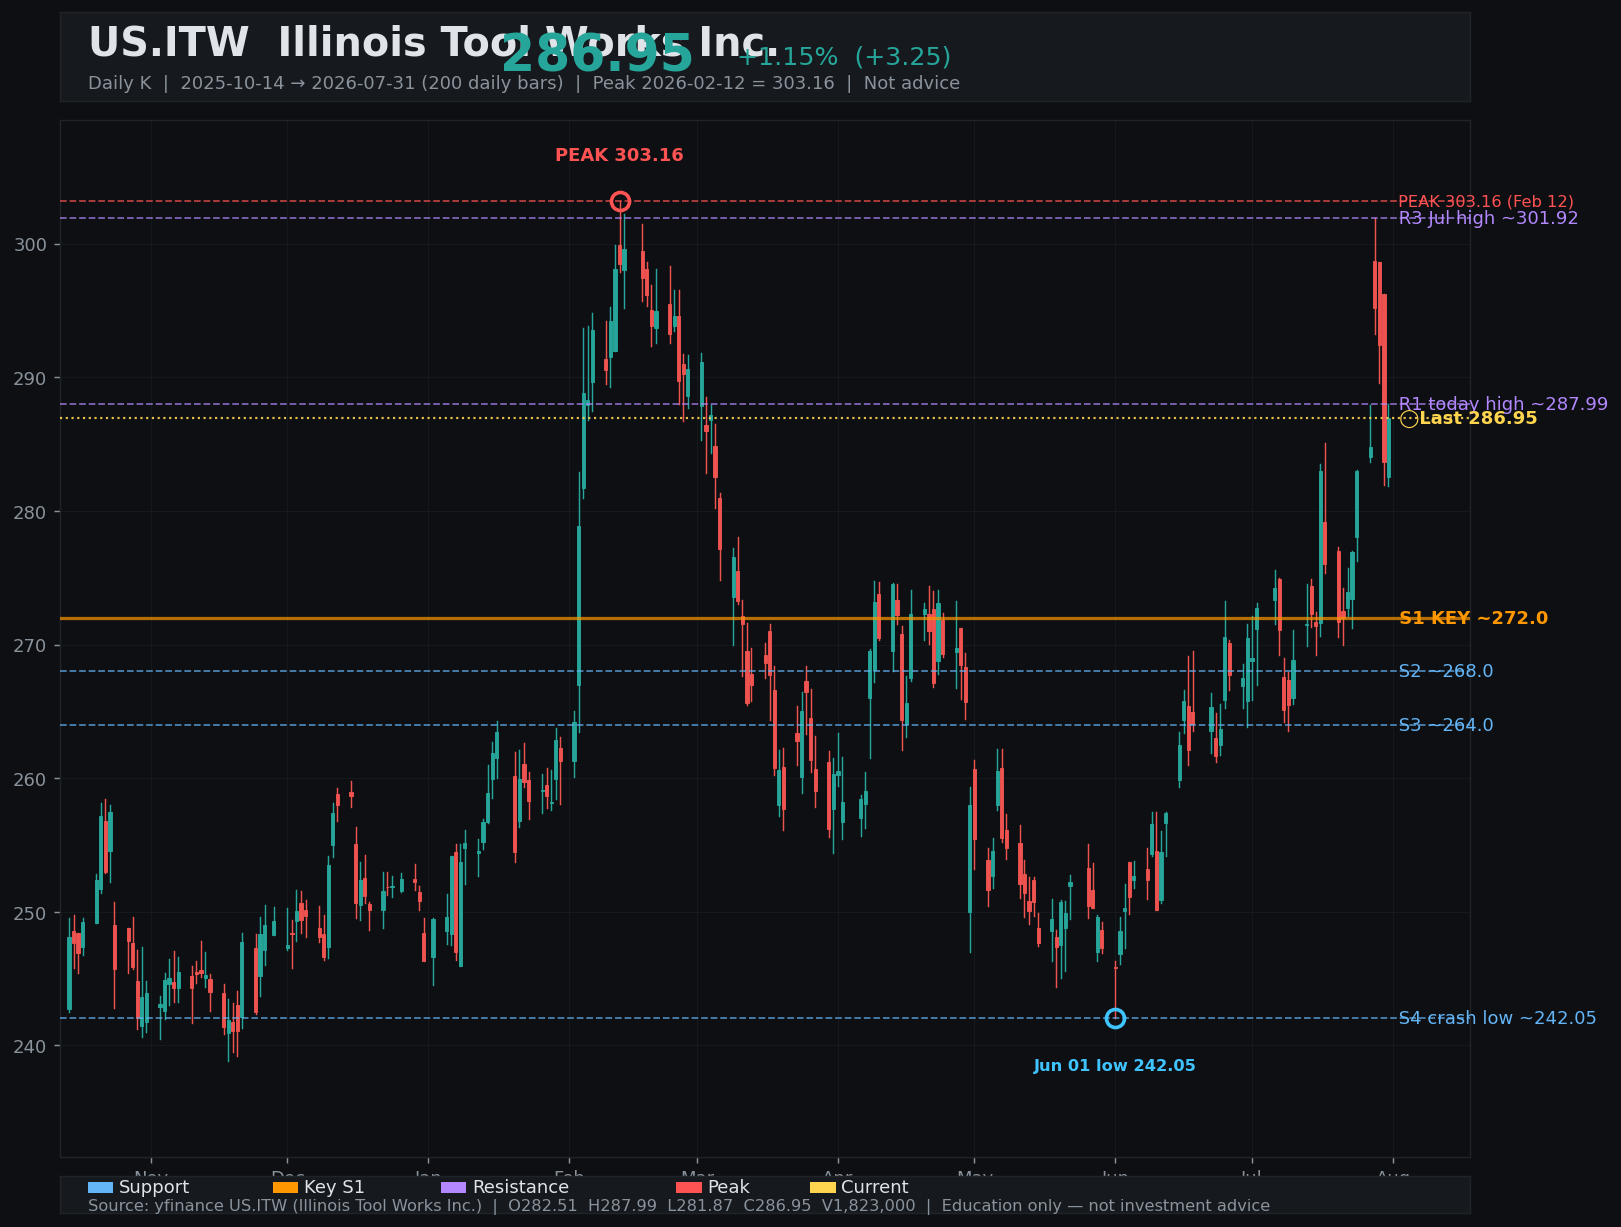
Task: Click the "Key S1" legend label
Action: tap(334, 1187)
